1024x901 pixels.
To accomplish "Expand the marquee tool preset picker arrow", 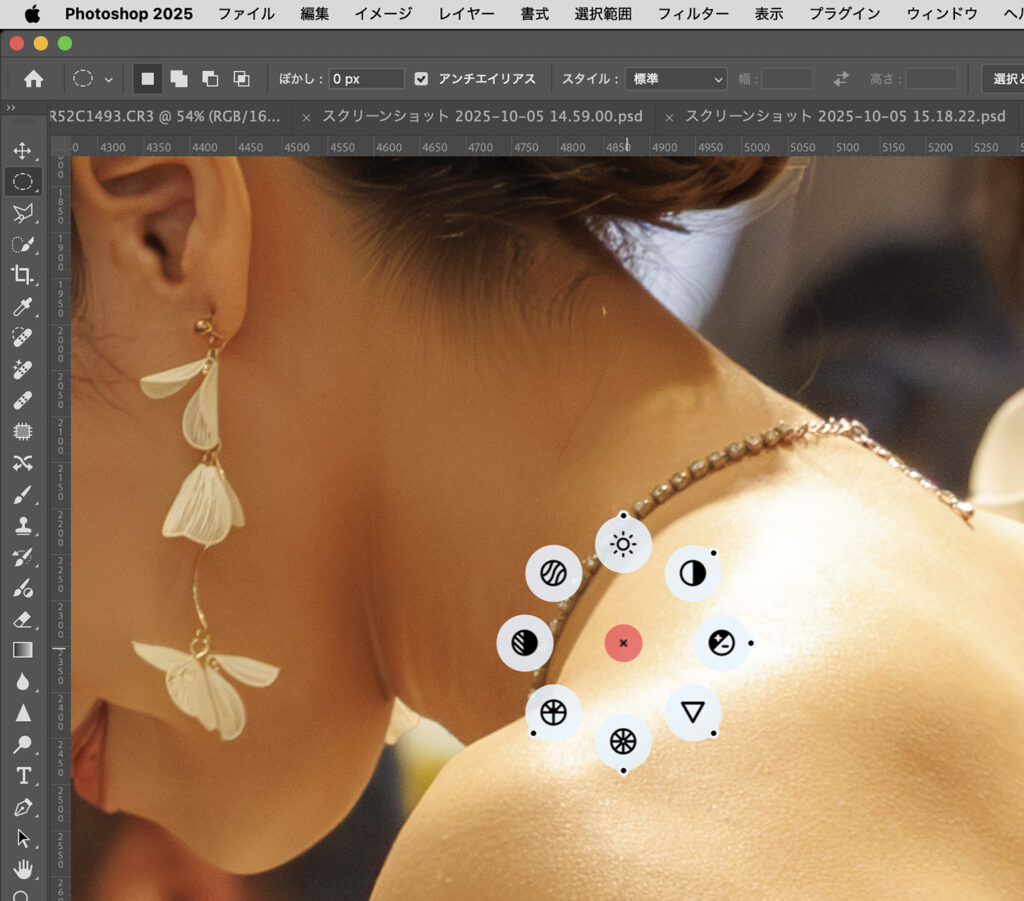I will point(108,79).
